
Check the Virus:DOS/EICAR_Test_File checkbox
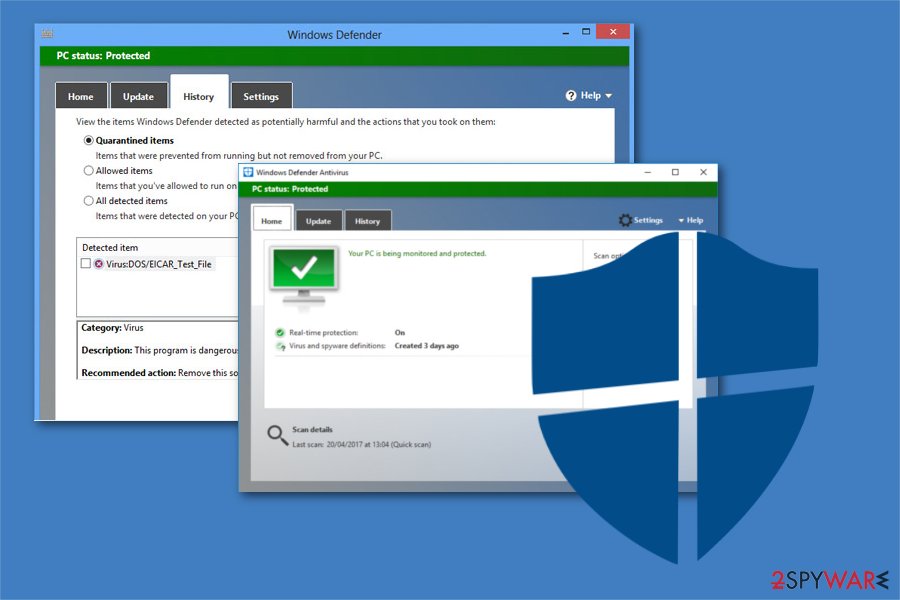(86, 264)
